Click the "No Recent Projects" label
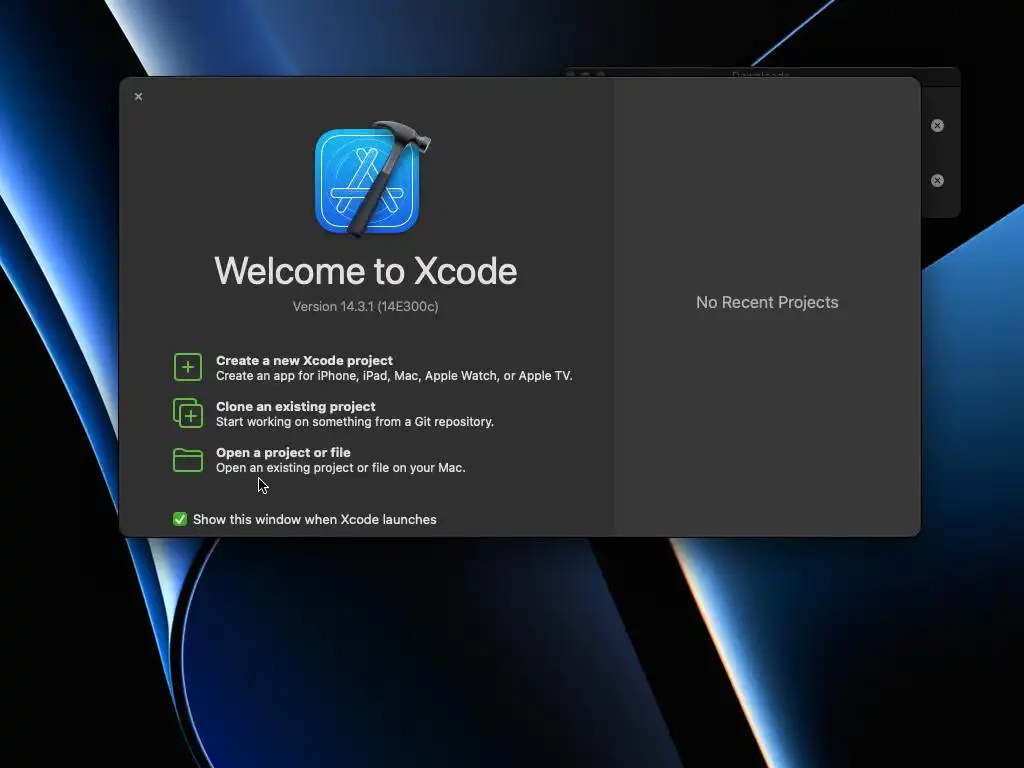 pyautogui.click(x=767, y=302)
